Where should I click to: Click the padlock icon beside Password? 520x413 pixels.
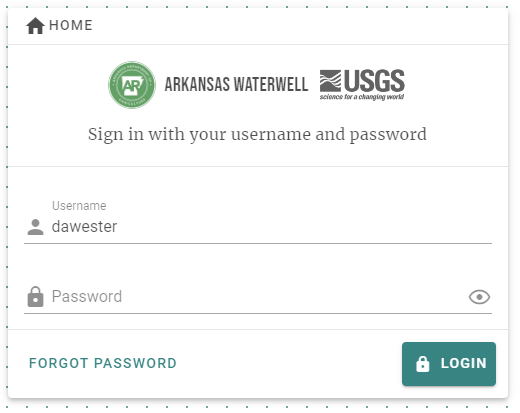(x=35, y=296)
